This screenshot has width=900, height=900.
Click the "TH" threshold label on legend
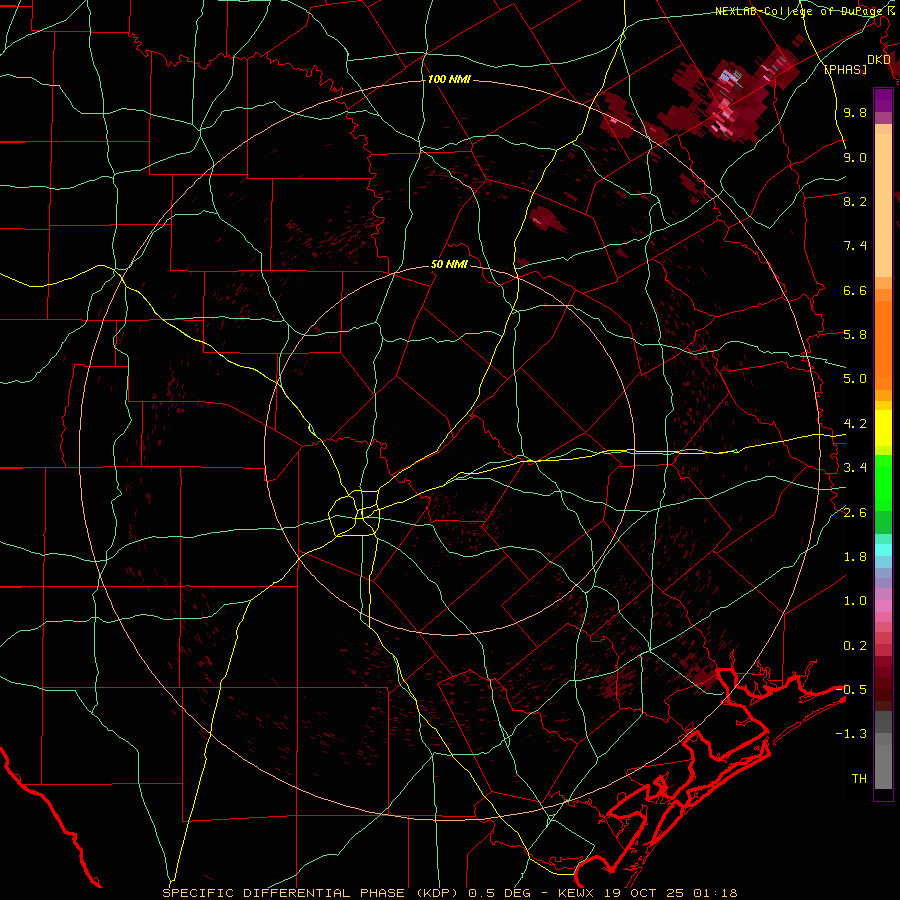point(859,779)
